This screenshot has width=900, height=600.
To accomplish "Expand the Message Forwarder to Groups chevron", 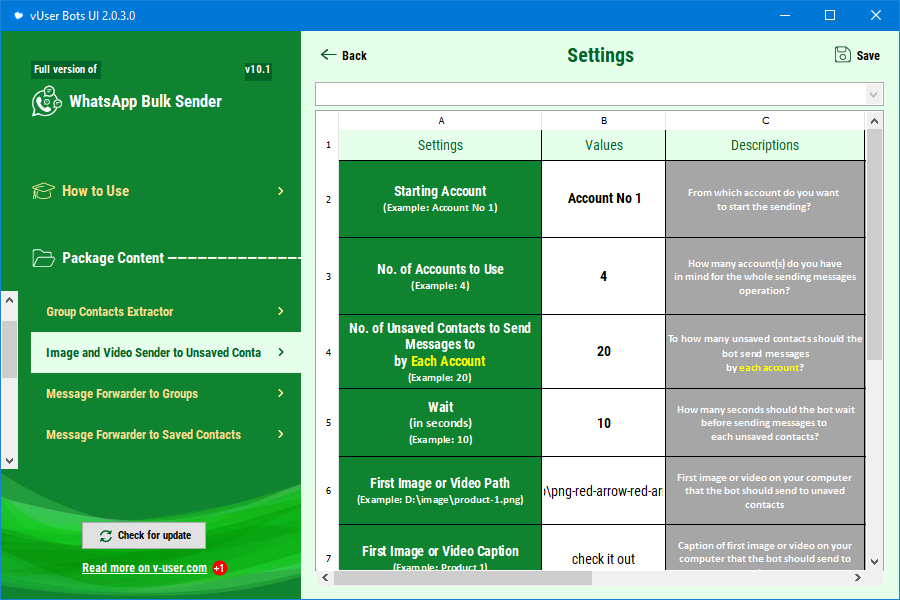I will point(281,393).
